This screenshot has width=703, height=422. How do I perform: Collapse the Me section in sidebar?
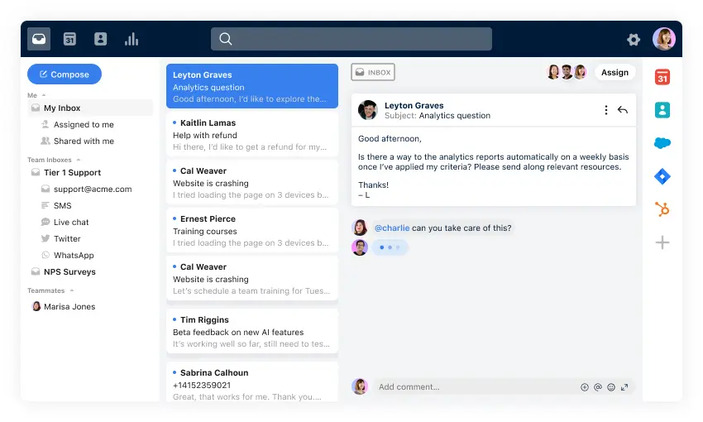[44, 95]
